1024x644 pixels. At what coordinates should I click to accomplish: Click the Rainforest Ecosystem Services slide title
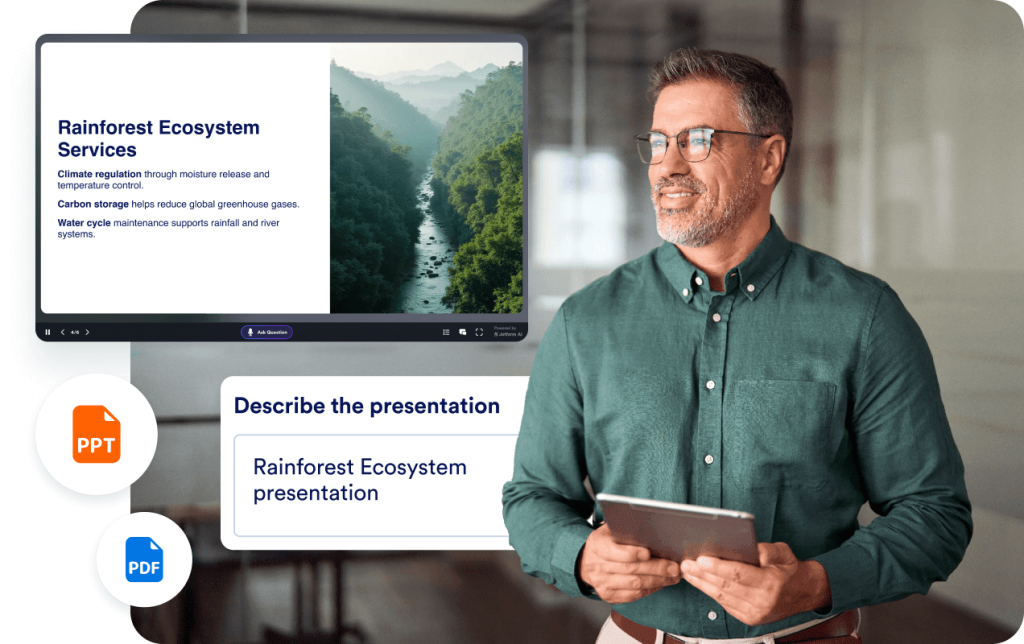(x=159, y=137)
